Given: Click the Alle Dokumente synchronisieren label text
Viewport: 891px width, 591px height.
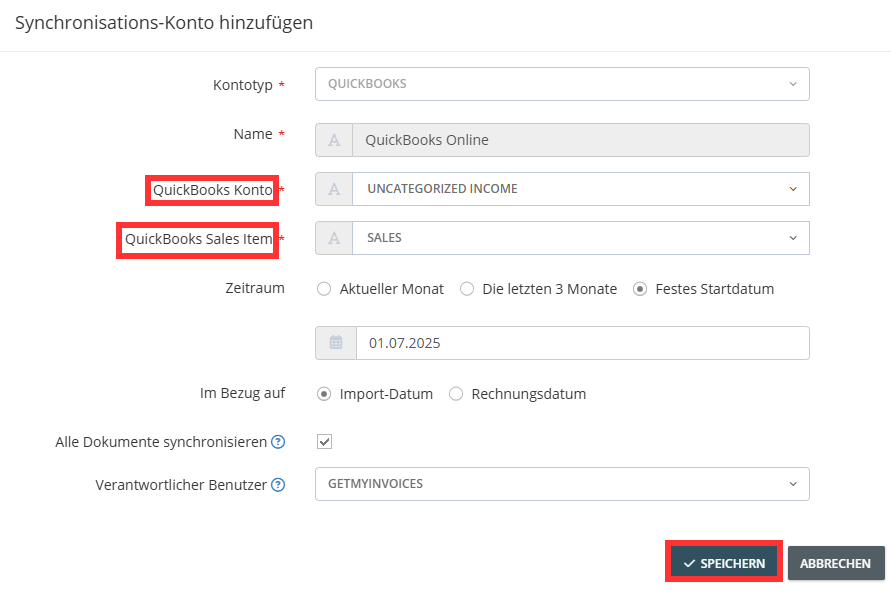Looking at the screenshot, I should click(x=161, y=442).
